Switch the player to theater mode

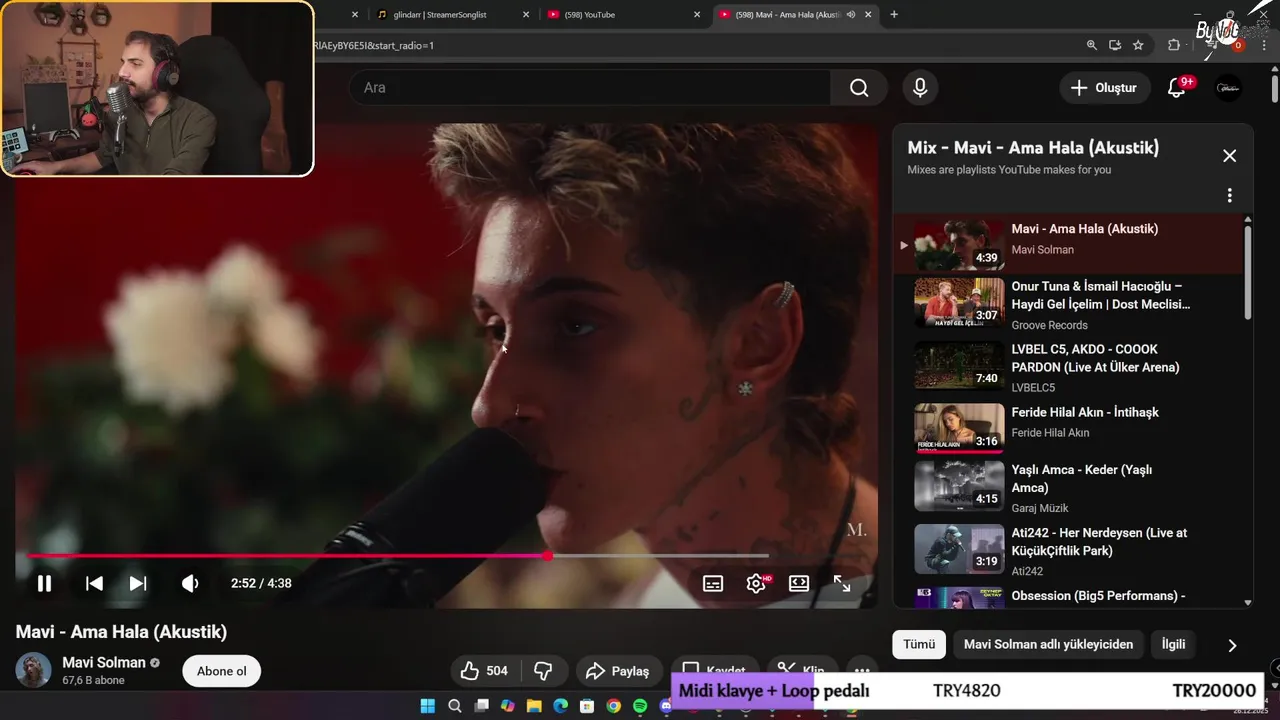point(799,583)
